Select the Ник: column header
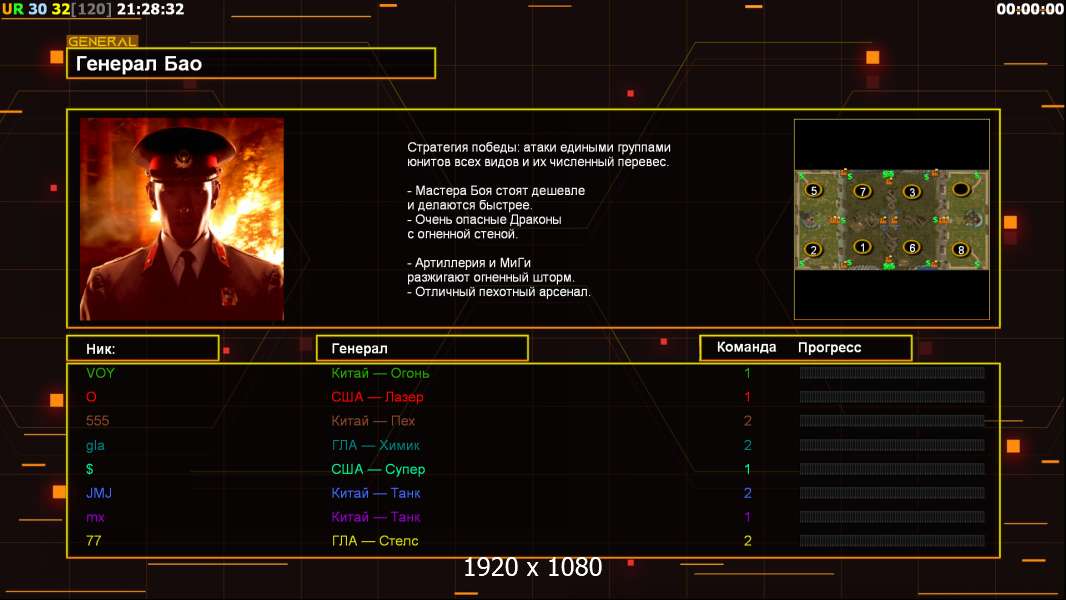The height and width of the screenshot is (600, 1066). point(143,349)
